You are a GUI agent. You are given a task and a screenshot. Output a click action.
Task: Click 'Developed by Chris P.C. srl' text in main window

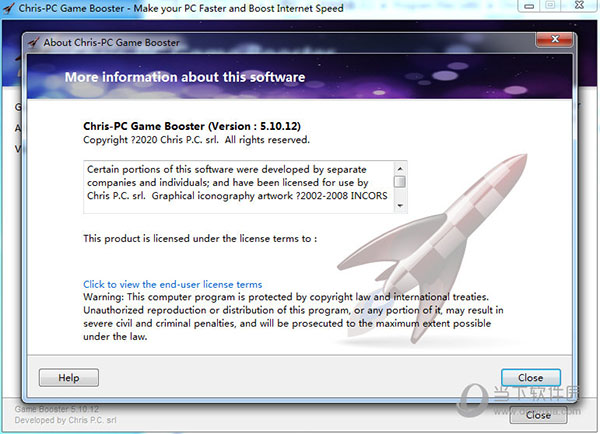65,420
